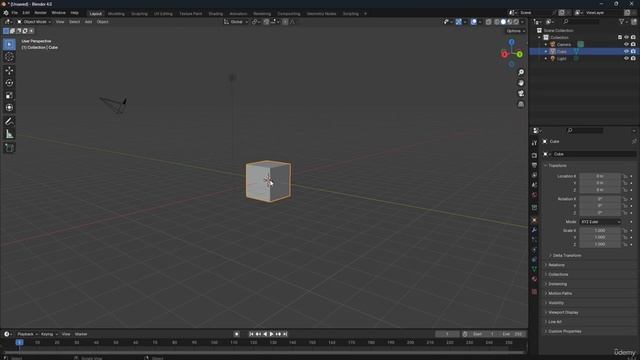Jump to the timeline start frame
640x360 pixels.
pos(251,334)
